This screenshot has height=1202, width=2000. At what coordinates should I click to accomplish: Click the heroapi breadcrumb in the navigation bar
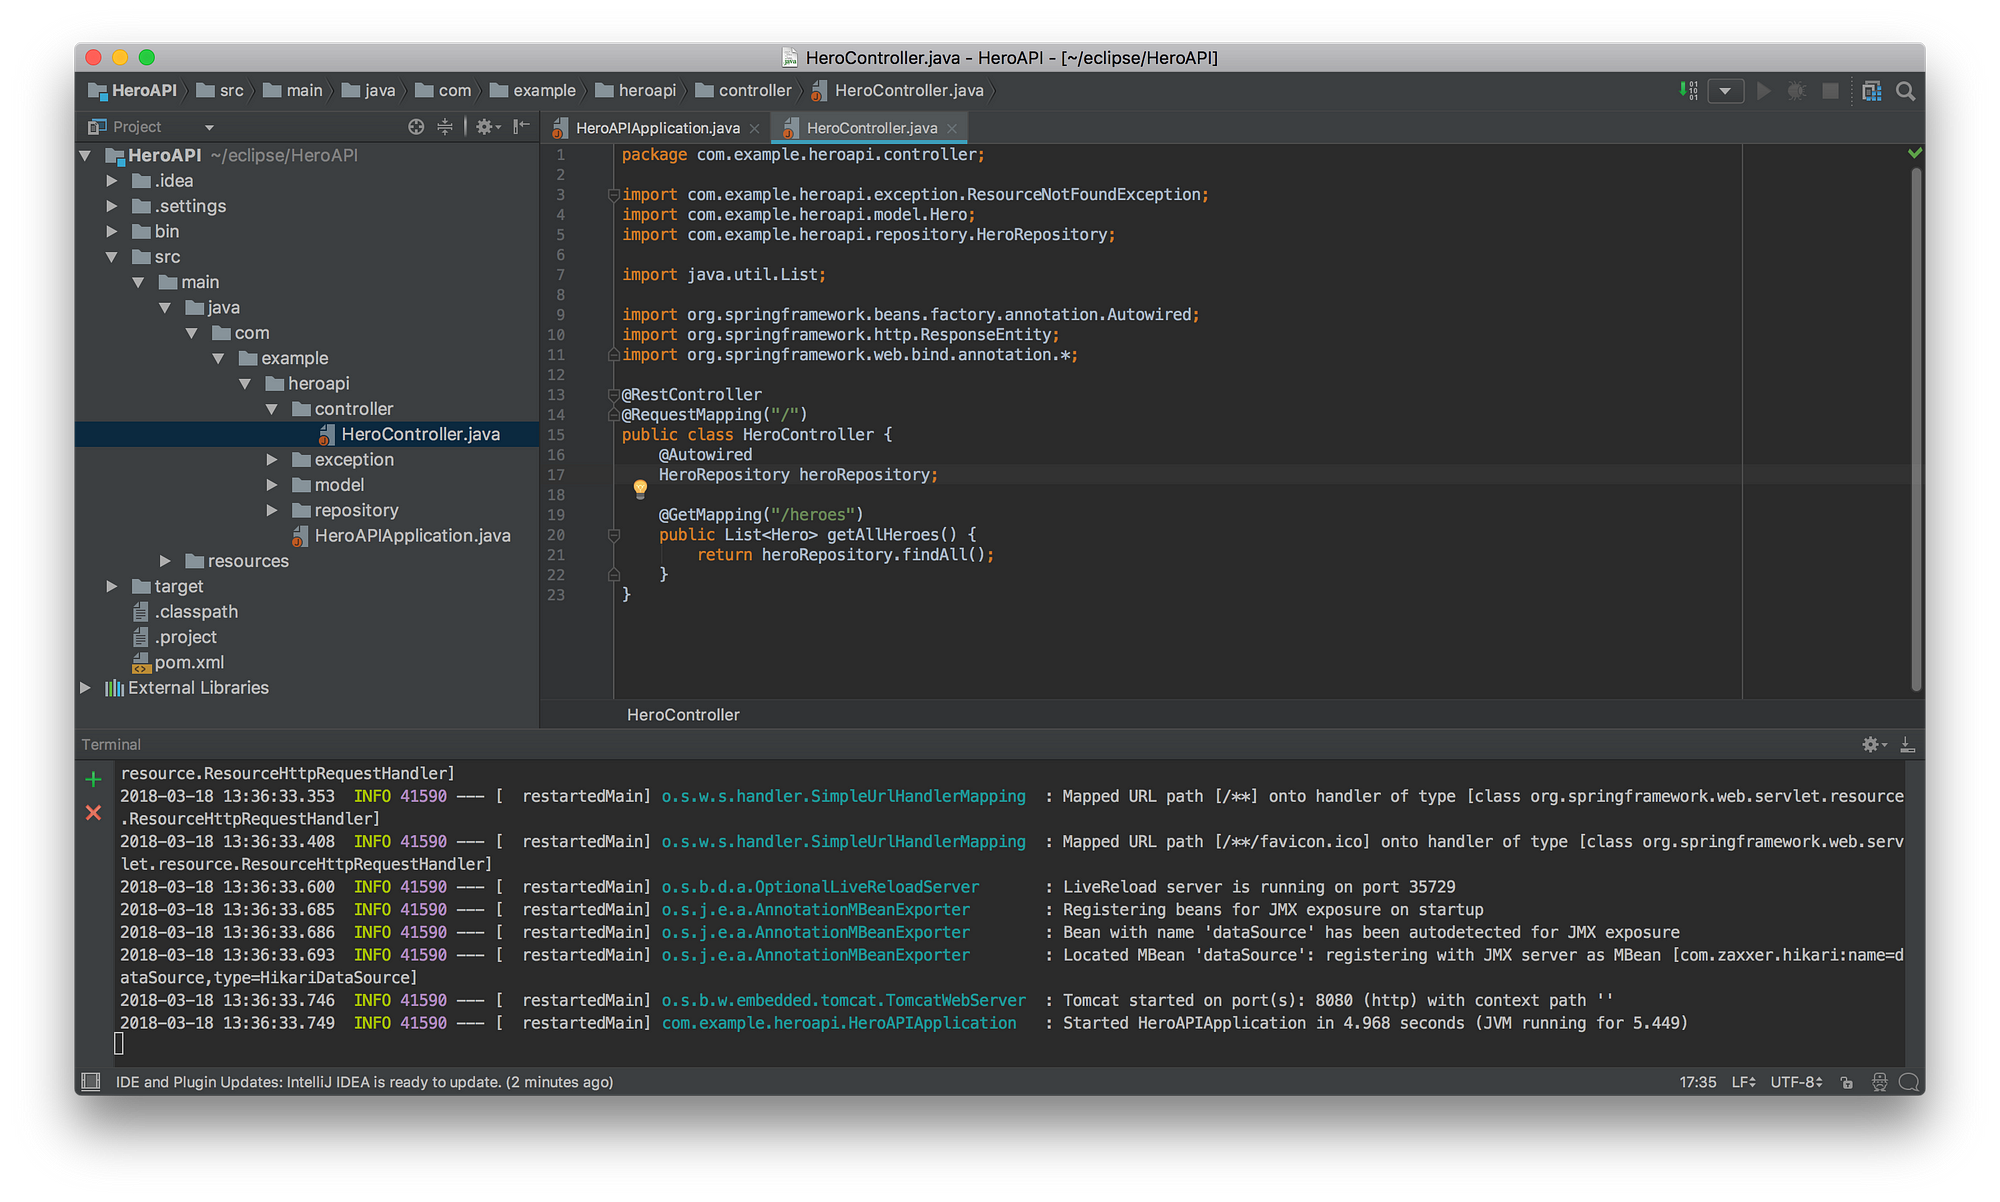point(636,91)
